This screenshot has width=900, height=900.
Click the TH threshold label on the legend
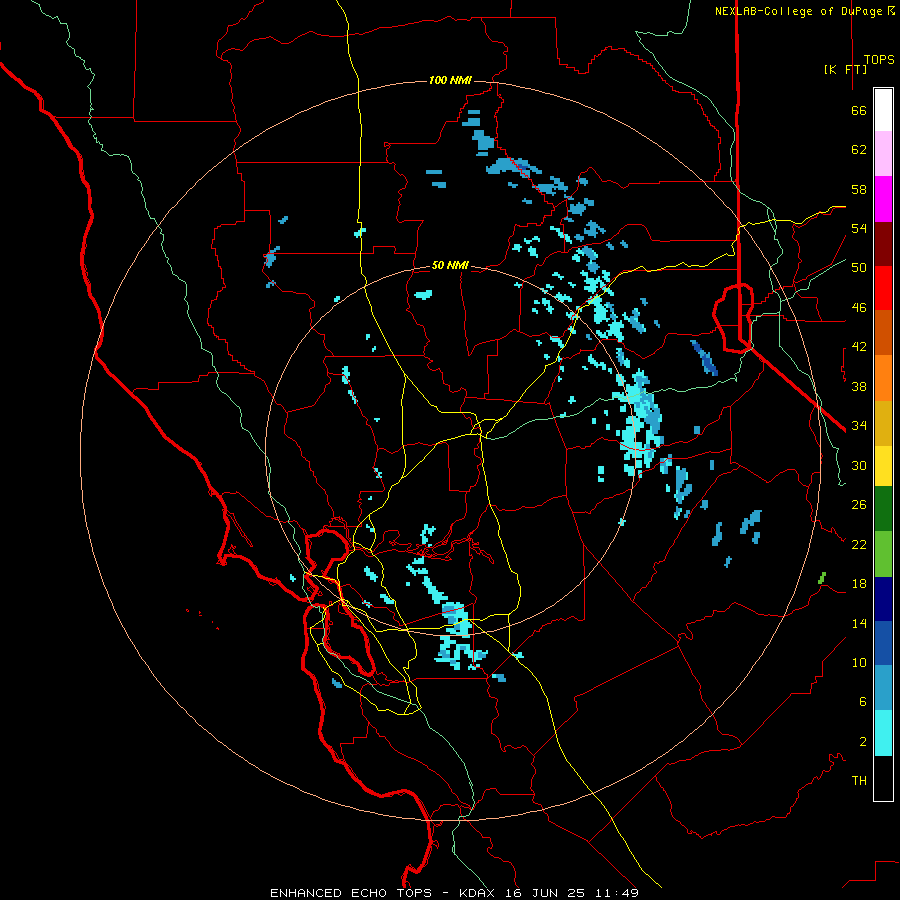coord(859,781)
